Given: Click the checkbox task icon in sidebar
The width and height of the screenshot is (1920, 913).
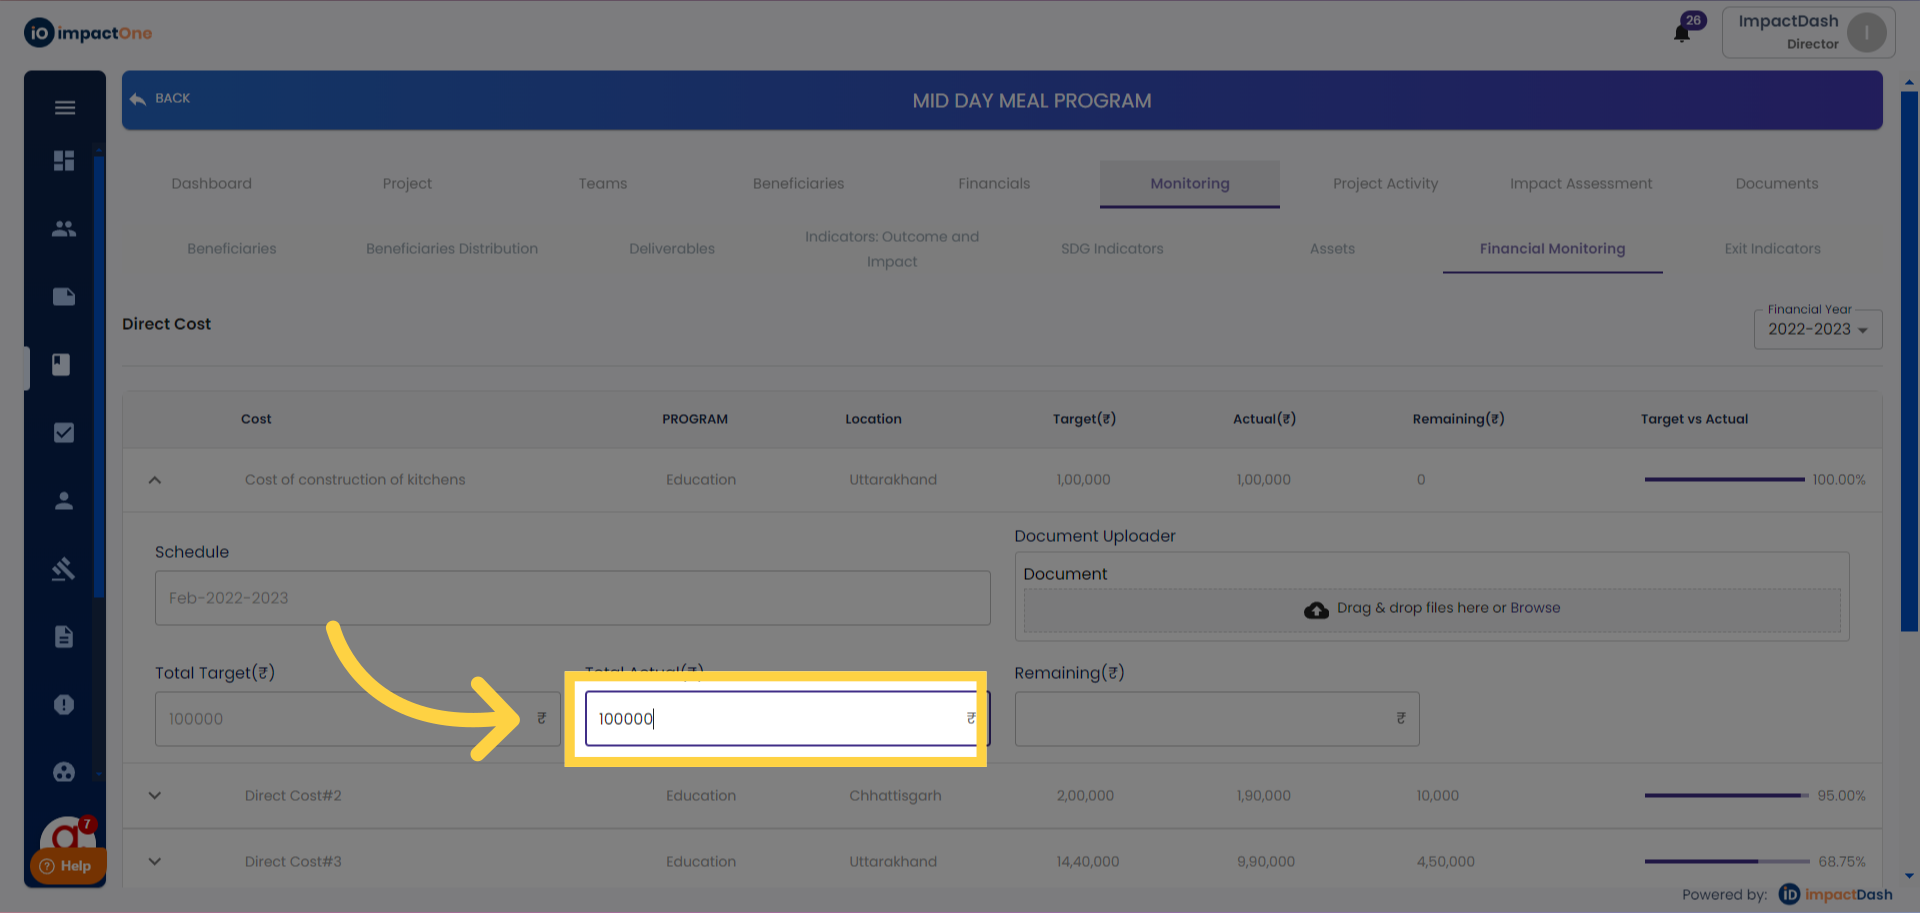Looking at the screenshot, I should click(64, 433).
